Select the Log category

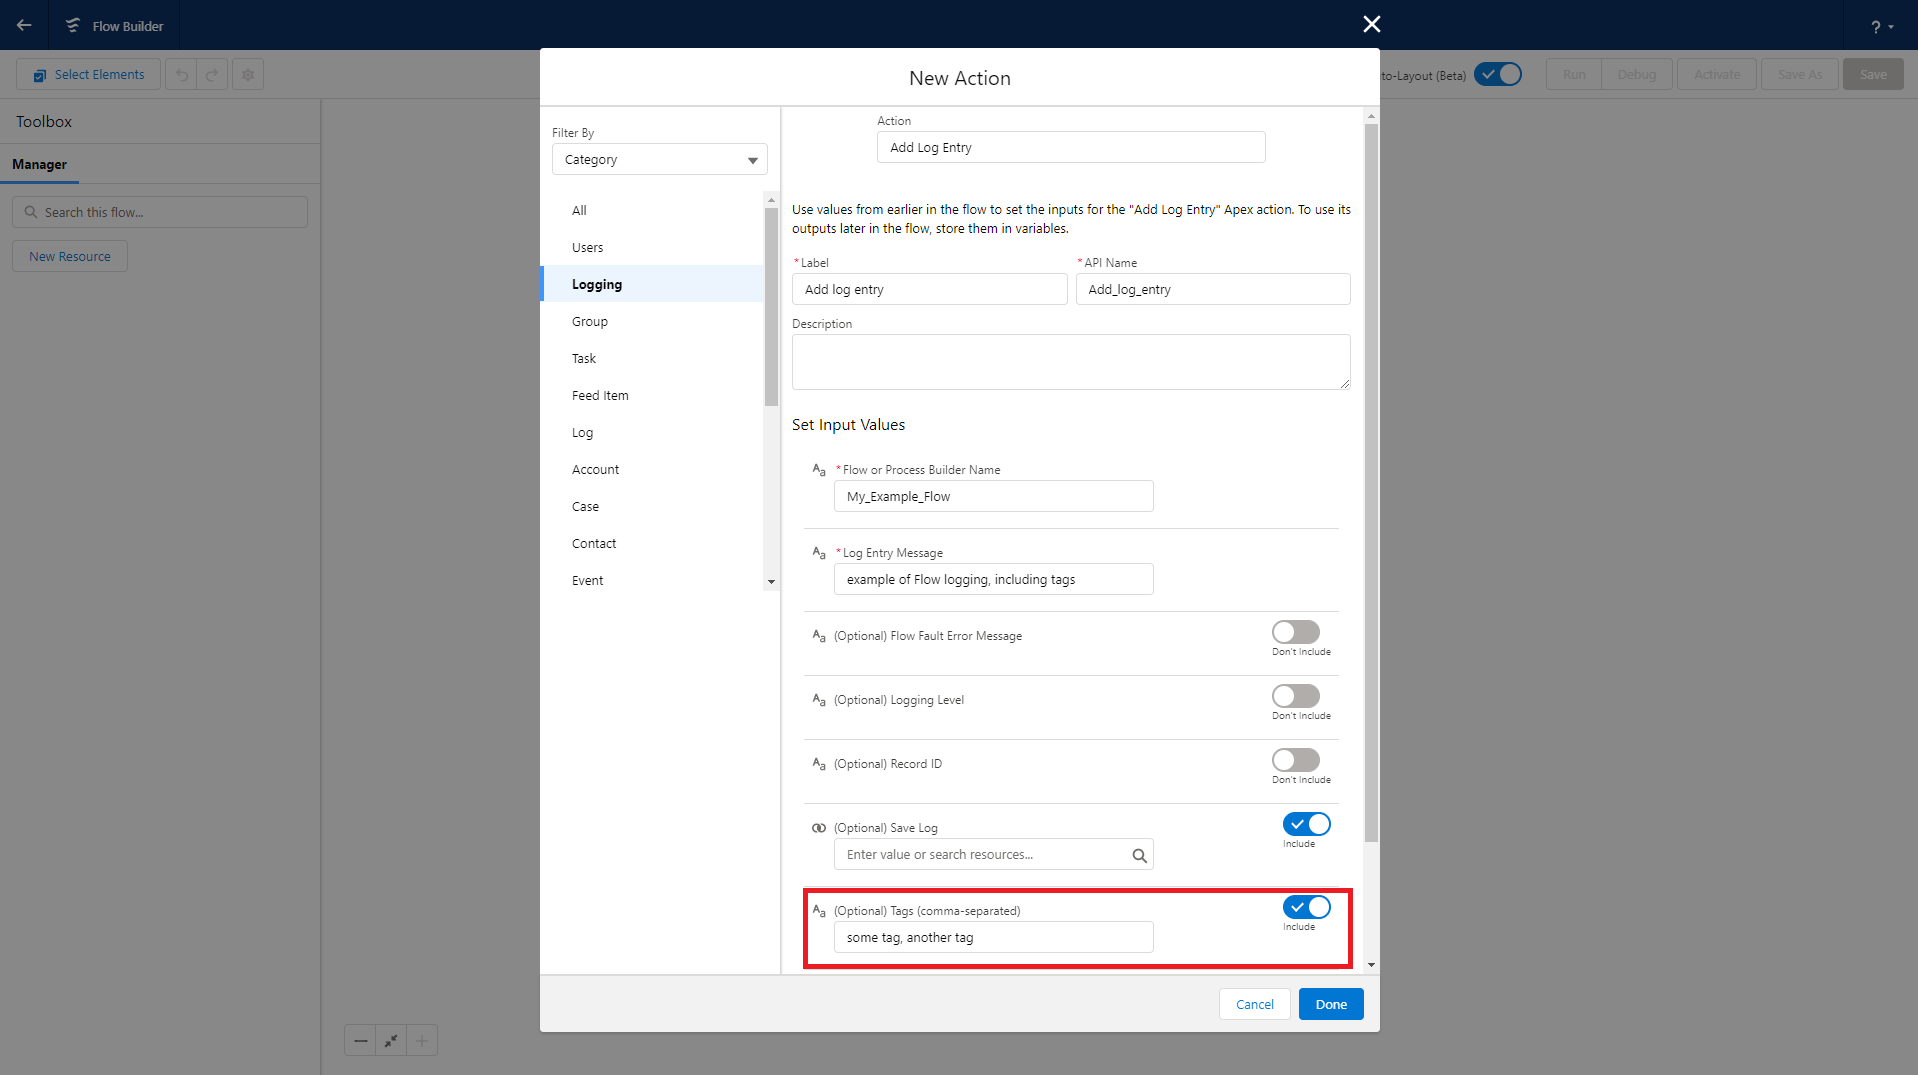tap(652, 432)
